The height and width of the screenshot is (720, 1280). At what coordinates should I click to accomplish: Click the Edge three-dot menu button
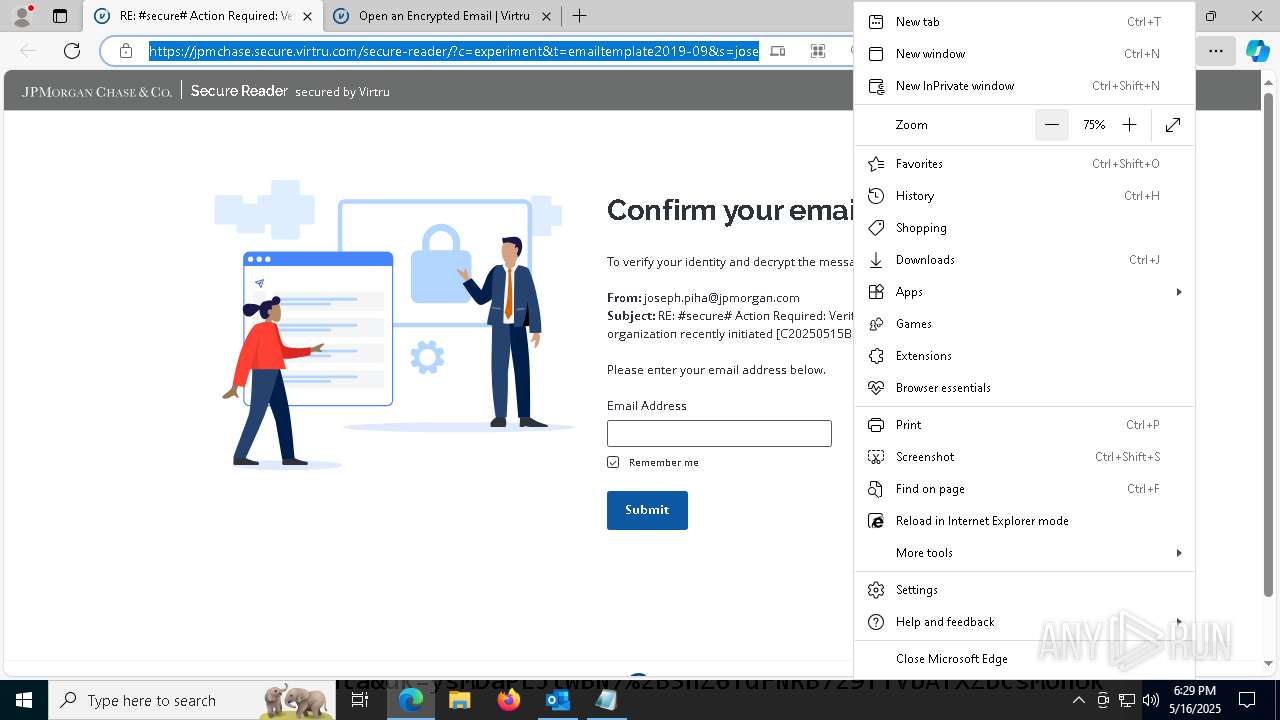[x=1215, y=51]
